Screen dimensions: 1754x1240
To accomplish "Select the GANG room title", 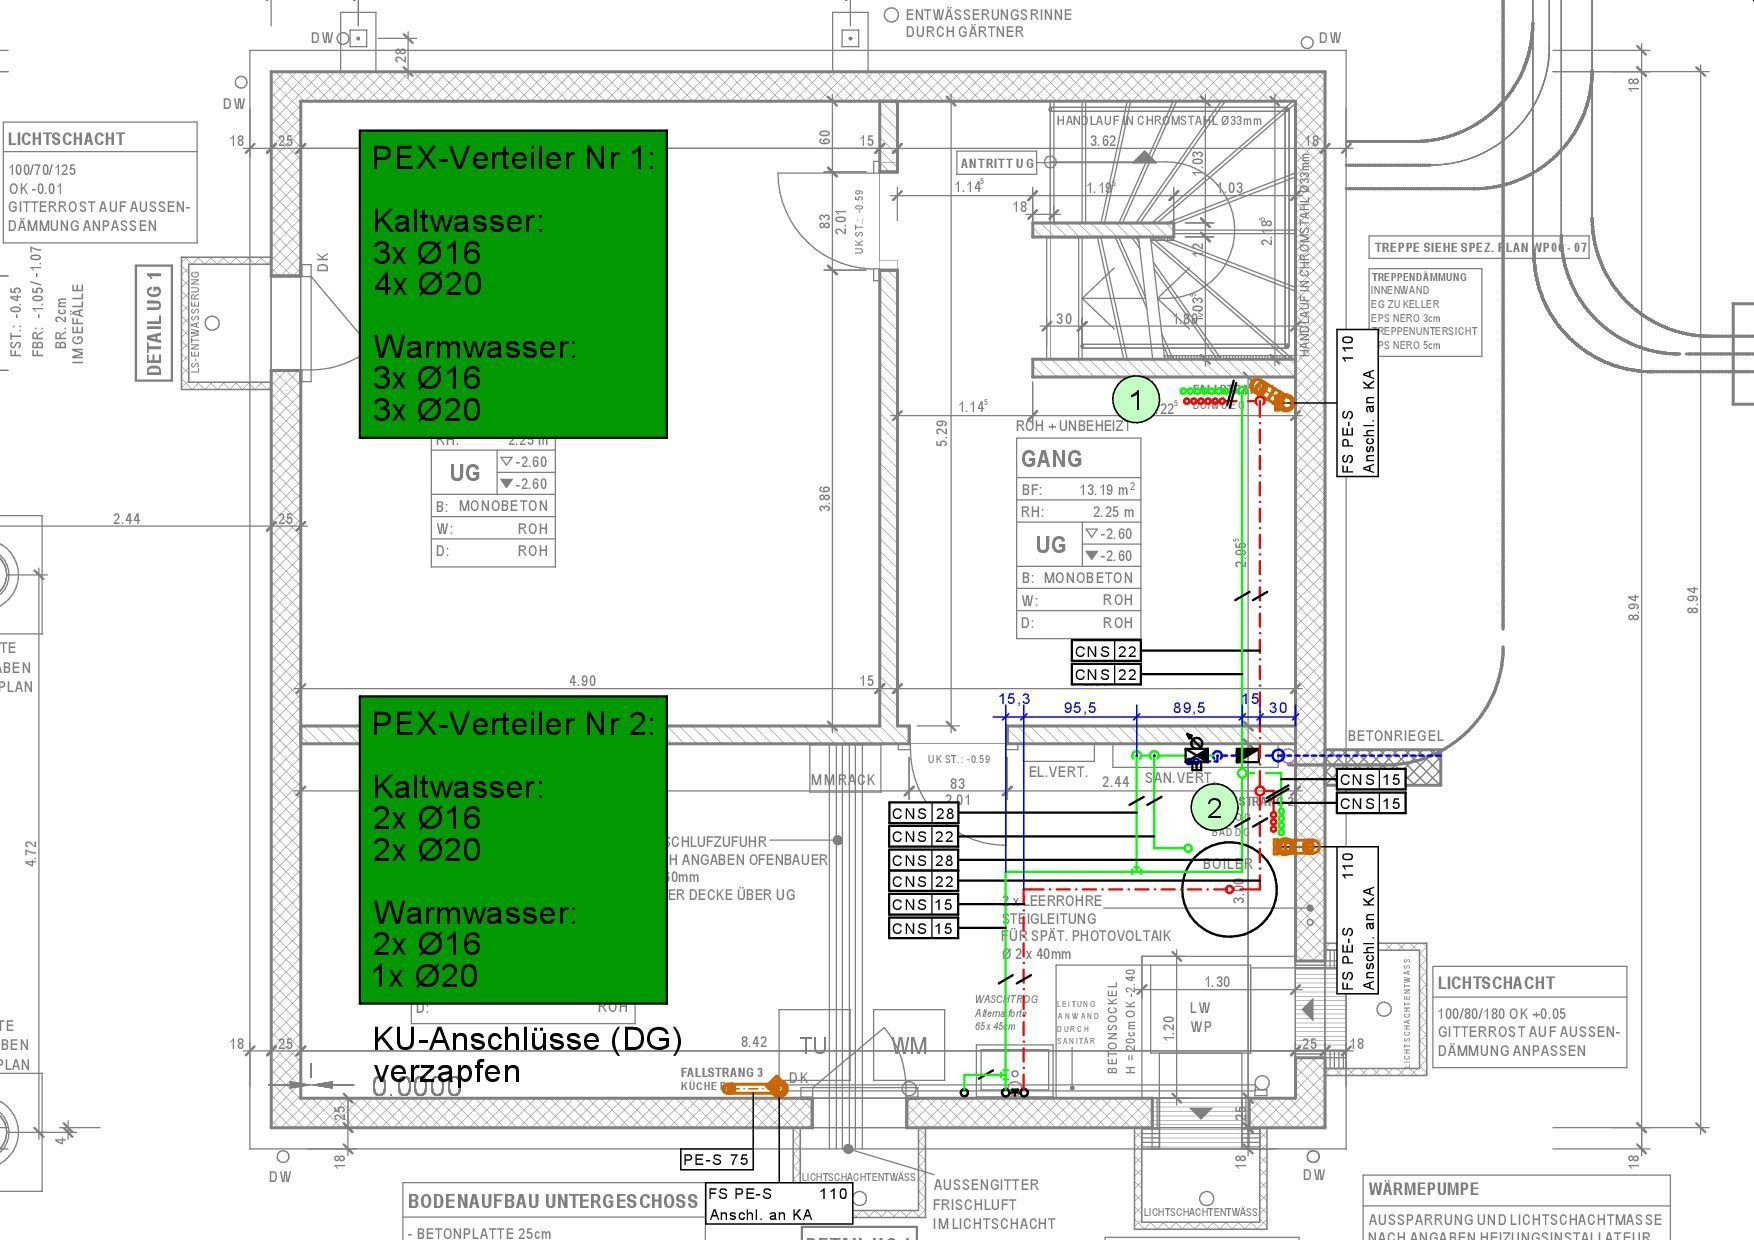I will coord(1051,459).
